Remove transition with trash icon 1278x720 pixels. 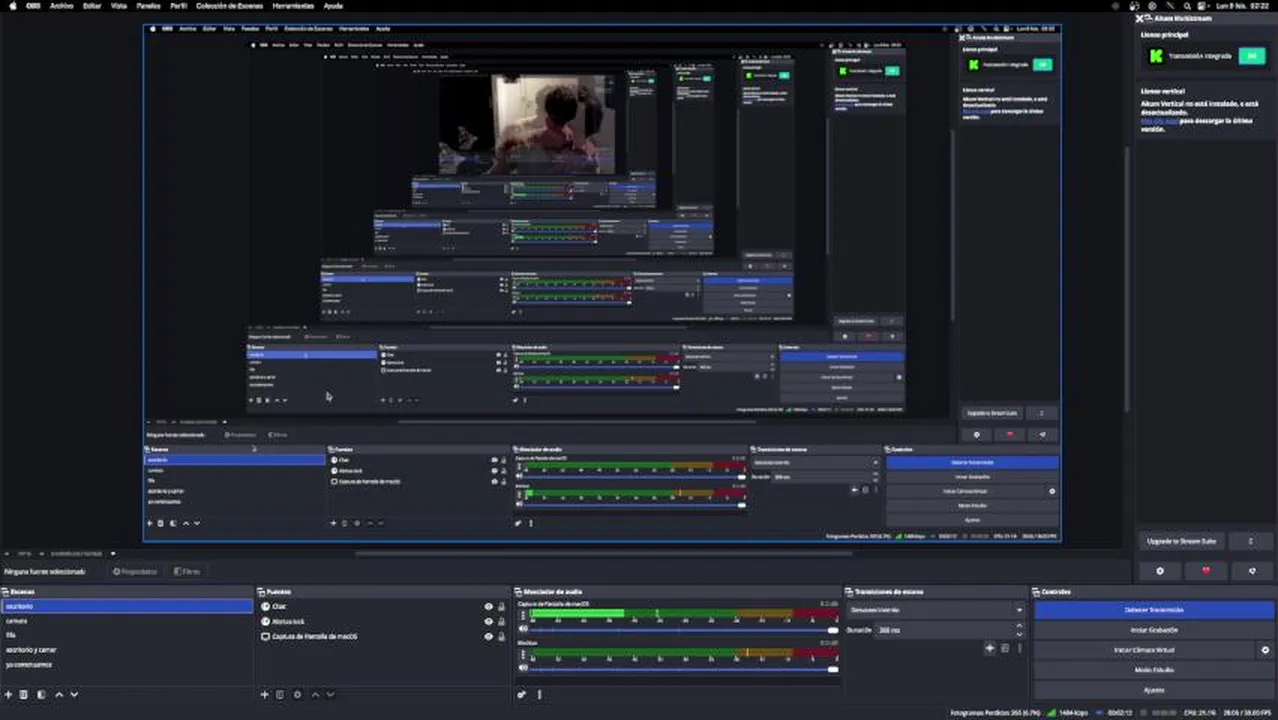pyautogui.click(x=1005, y=648)
